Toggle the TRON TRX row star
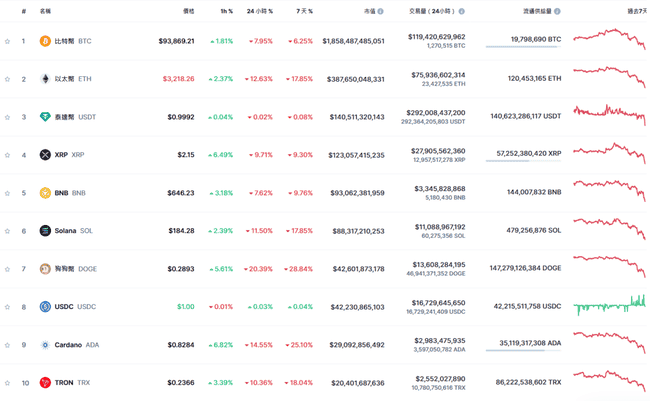 [7, 383]
